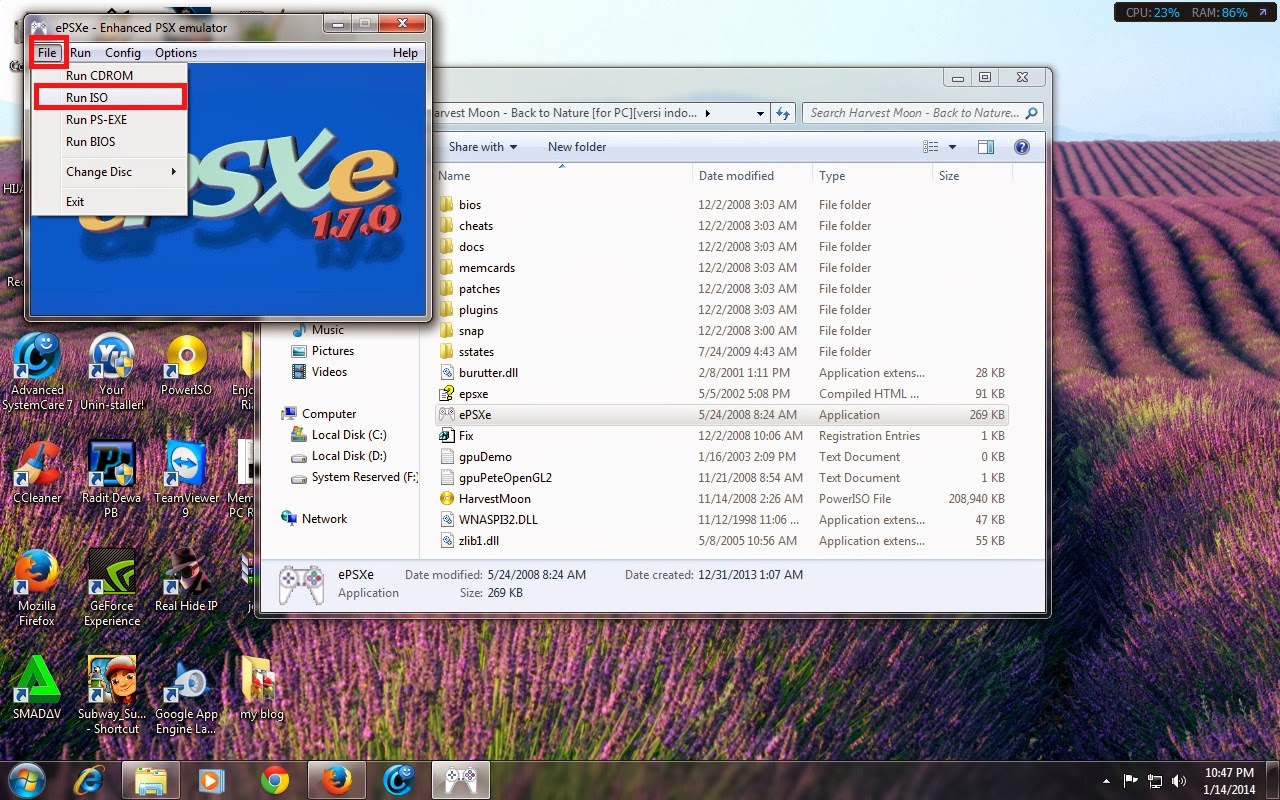
Task: Click the Explorer search box
Action: pos(922,113)
